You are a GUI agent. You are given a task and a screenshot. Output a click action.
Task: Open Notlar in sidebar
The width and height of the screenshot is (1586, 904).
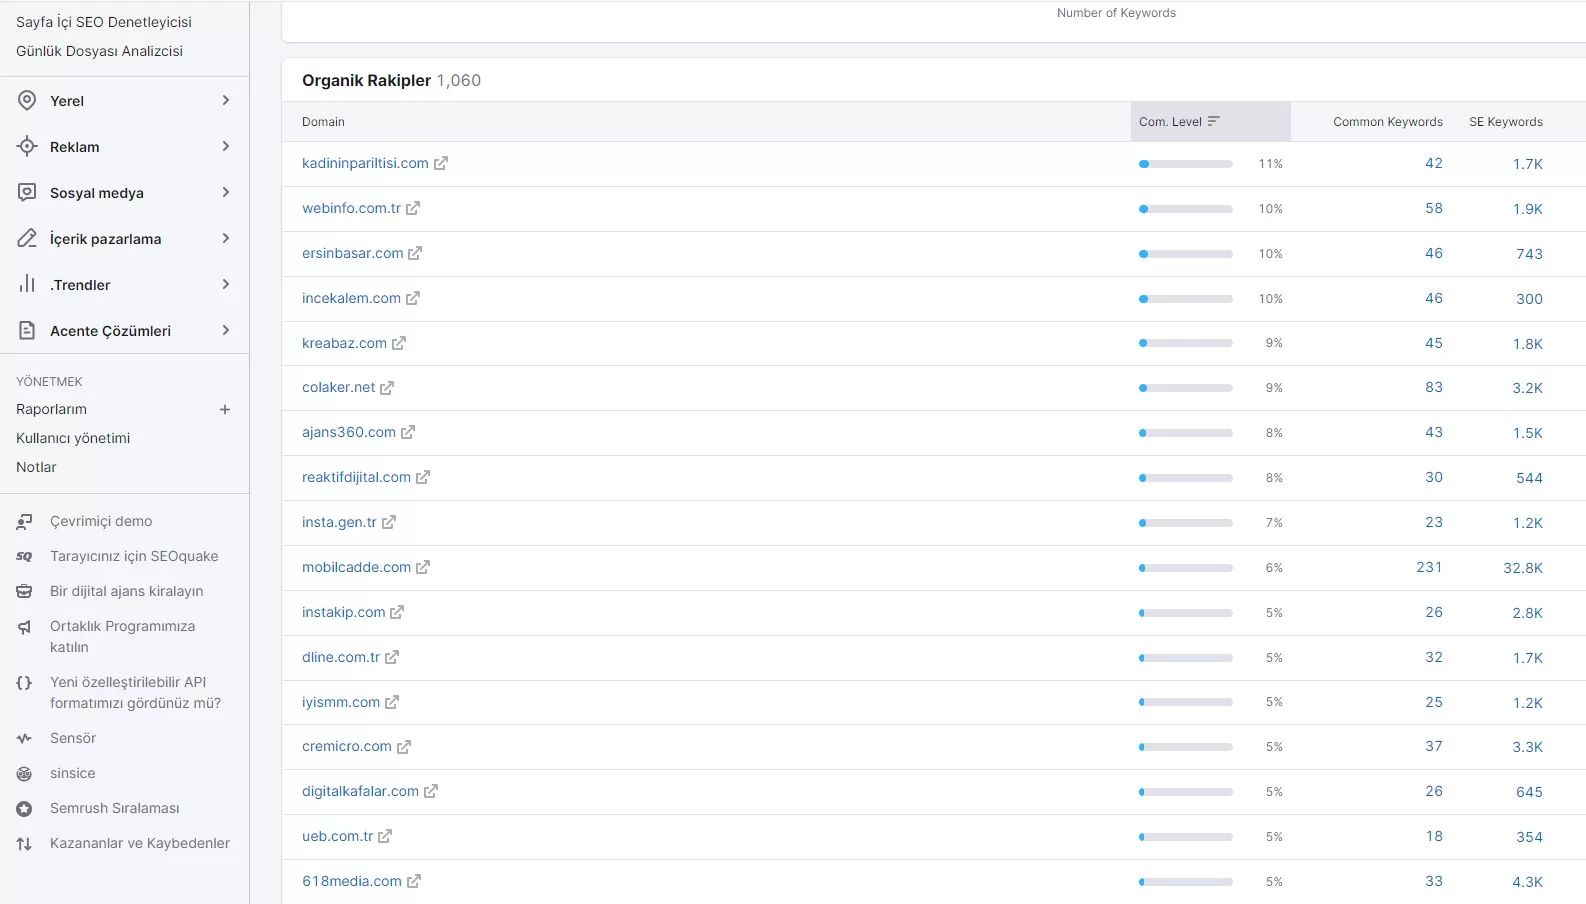coord(36,467)
